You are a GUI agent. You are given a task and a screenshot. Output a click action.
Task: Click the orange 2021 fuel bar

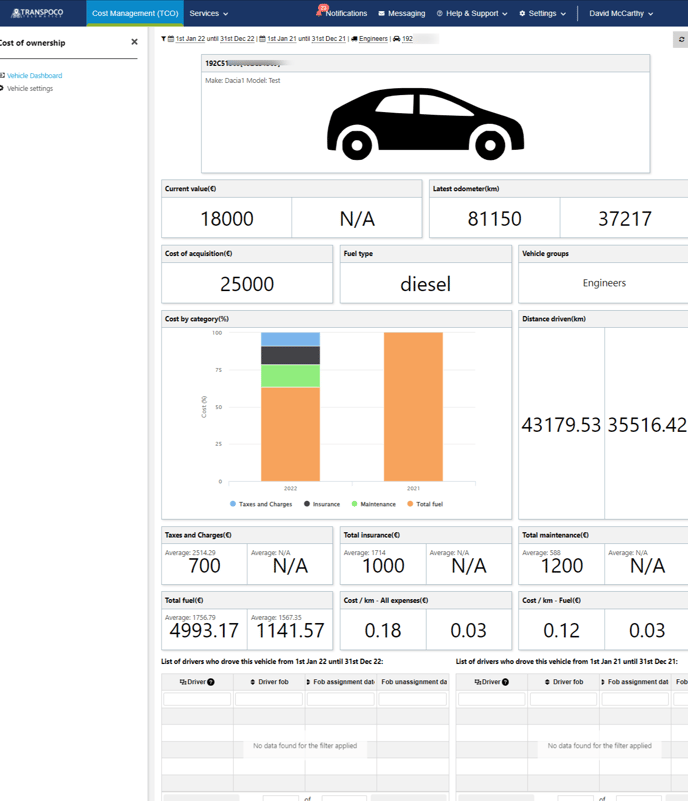tap(413, 407)
